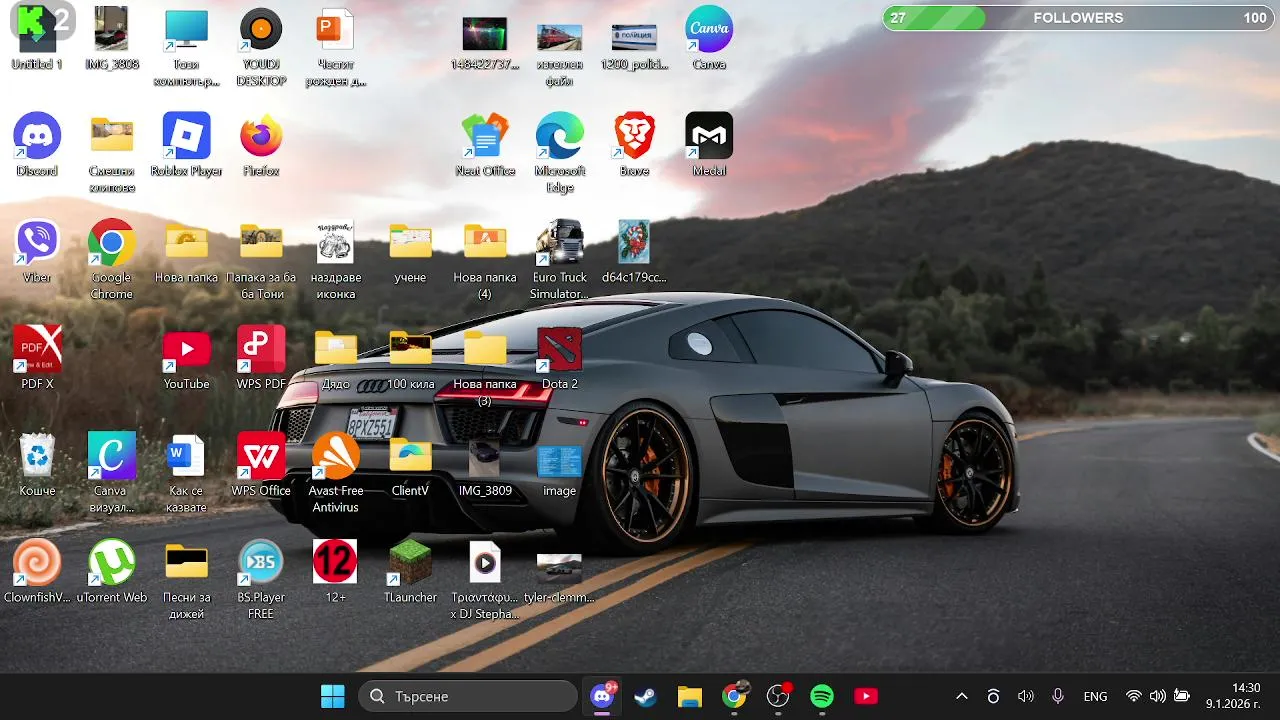Screen dimensions: 1280x720
Task: Open Spotify from the taskbar
Action: pos(822,696)
